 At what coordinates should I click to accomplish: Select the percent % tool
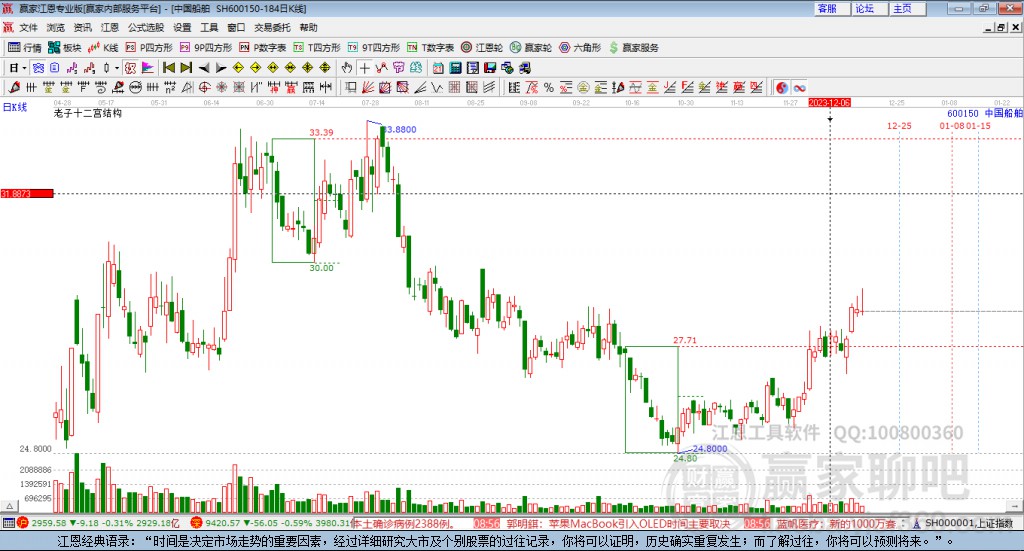(549, 87)
